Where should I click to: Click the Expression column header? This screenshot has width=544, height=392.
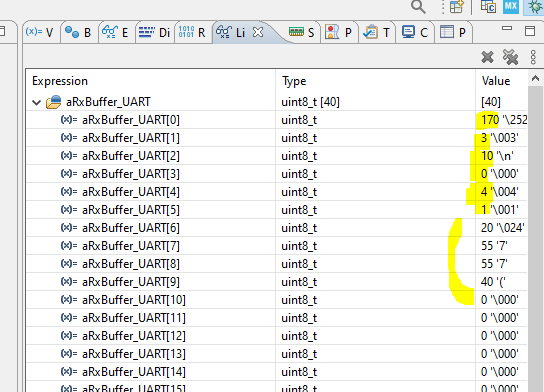[151, 81]
